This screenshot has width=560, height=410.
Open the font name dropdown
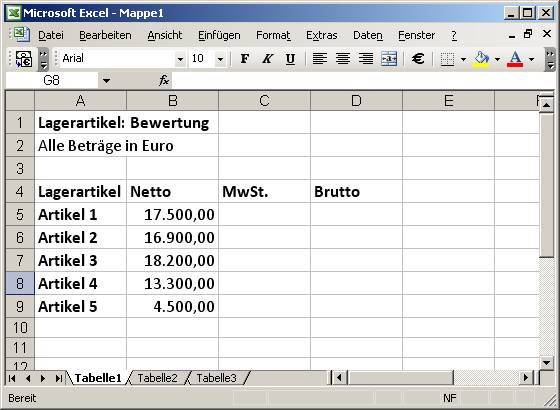pyautogui.click(x=180, y=59)
